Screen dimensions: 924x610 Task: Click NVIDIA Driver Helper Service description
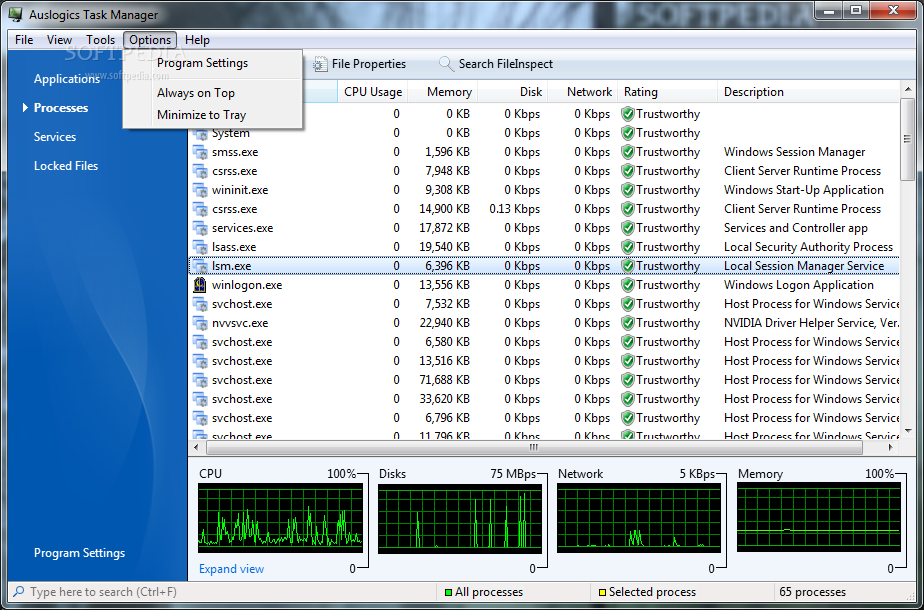[811, 323]
